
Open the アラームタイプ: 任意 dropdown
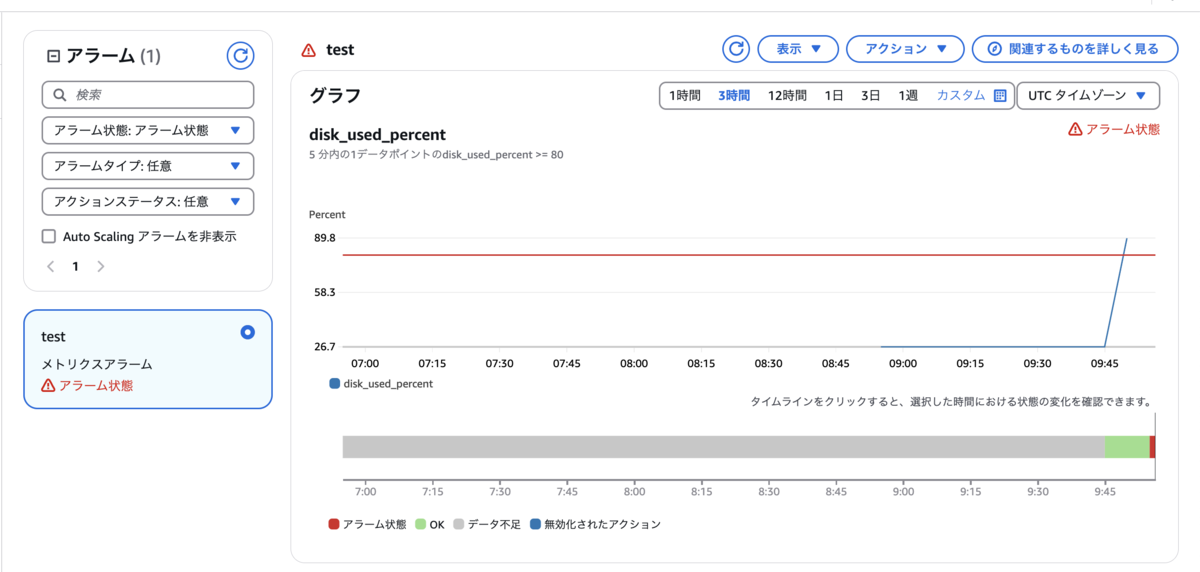(148, 166)
